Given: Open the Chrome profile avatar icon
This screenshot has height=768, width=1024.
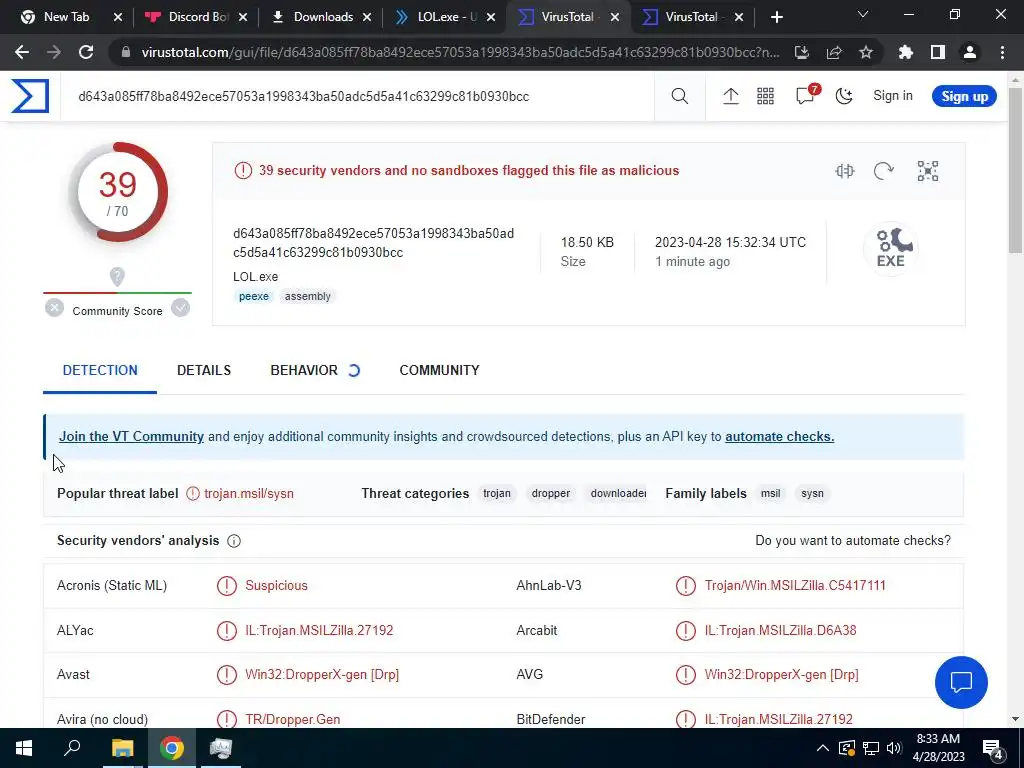Looking at the screenshot, I should 970,52.
